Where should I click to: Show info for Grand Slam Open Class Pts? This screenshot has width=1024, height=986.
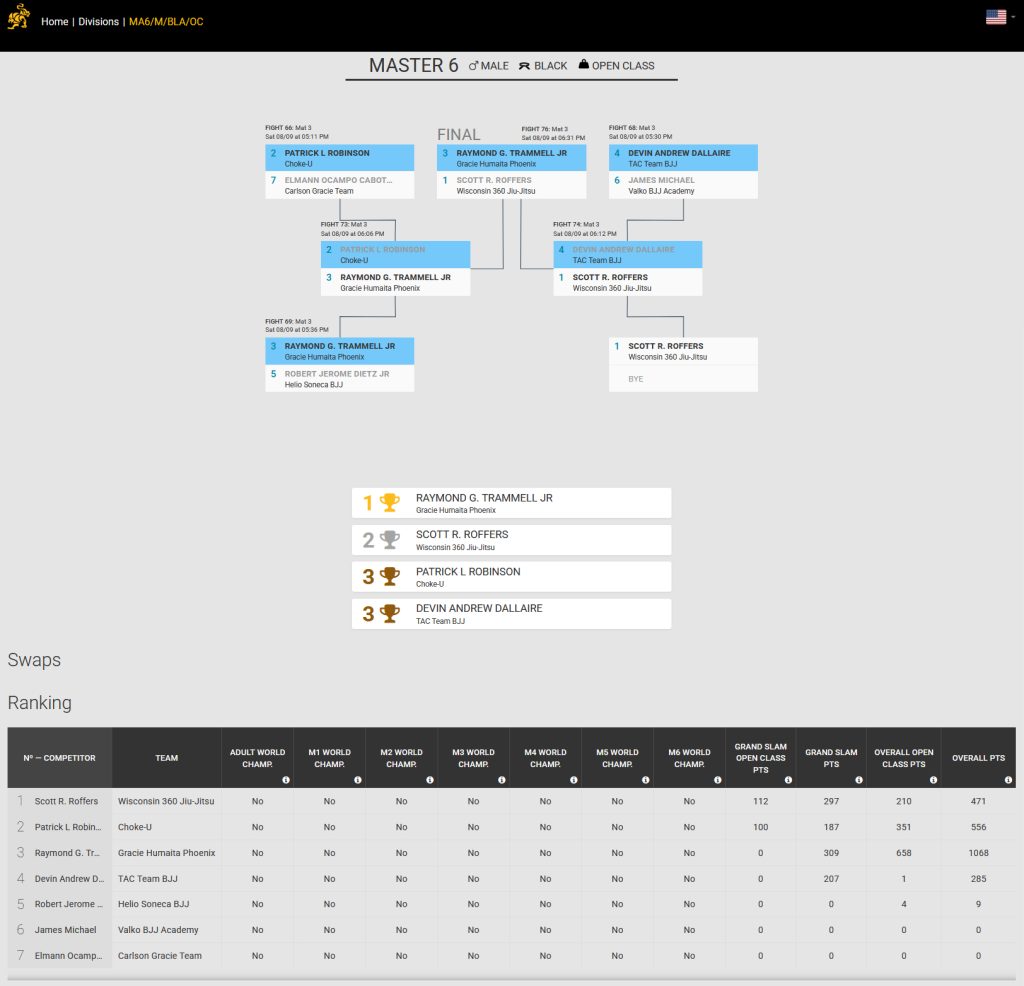[788, 780]
